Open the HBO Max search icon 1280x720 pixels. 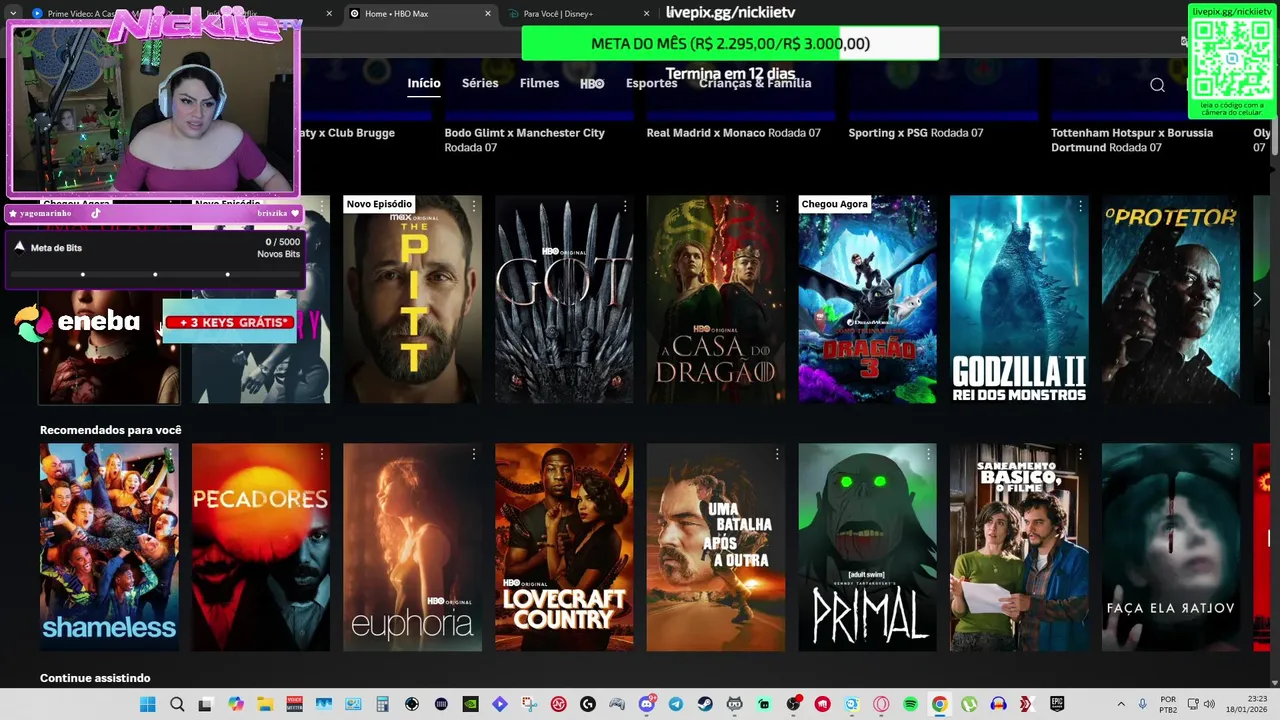pos(1157,85)
